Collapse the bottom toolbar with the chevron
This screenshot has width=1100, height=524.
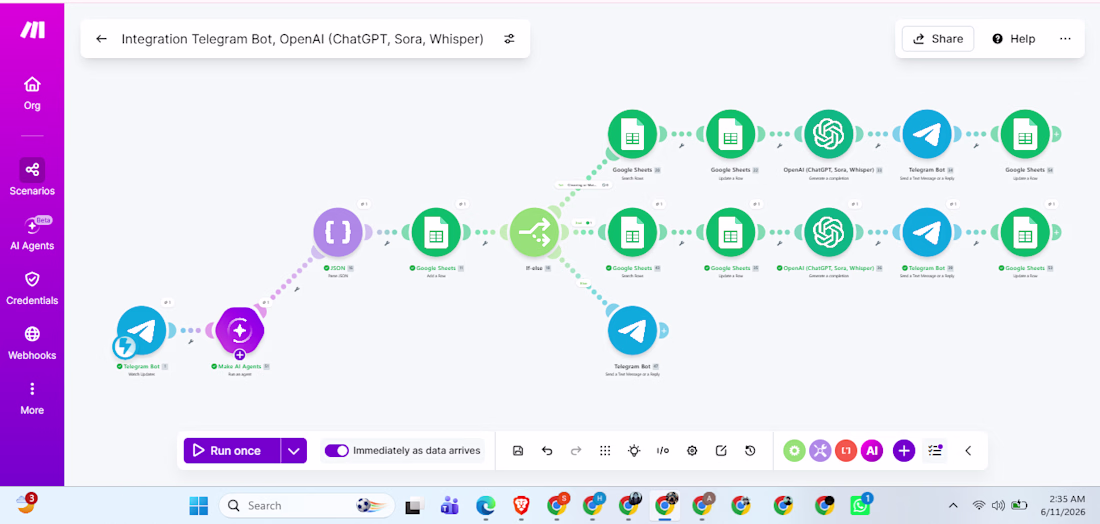[968, 450]
